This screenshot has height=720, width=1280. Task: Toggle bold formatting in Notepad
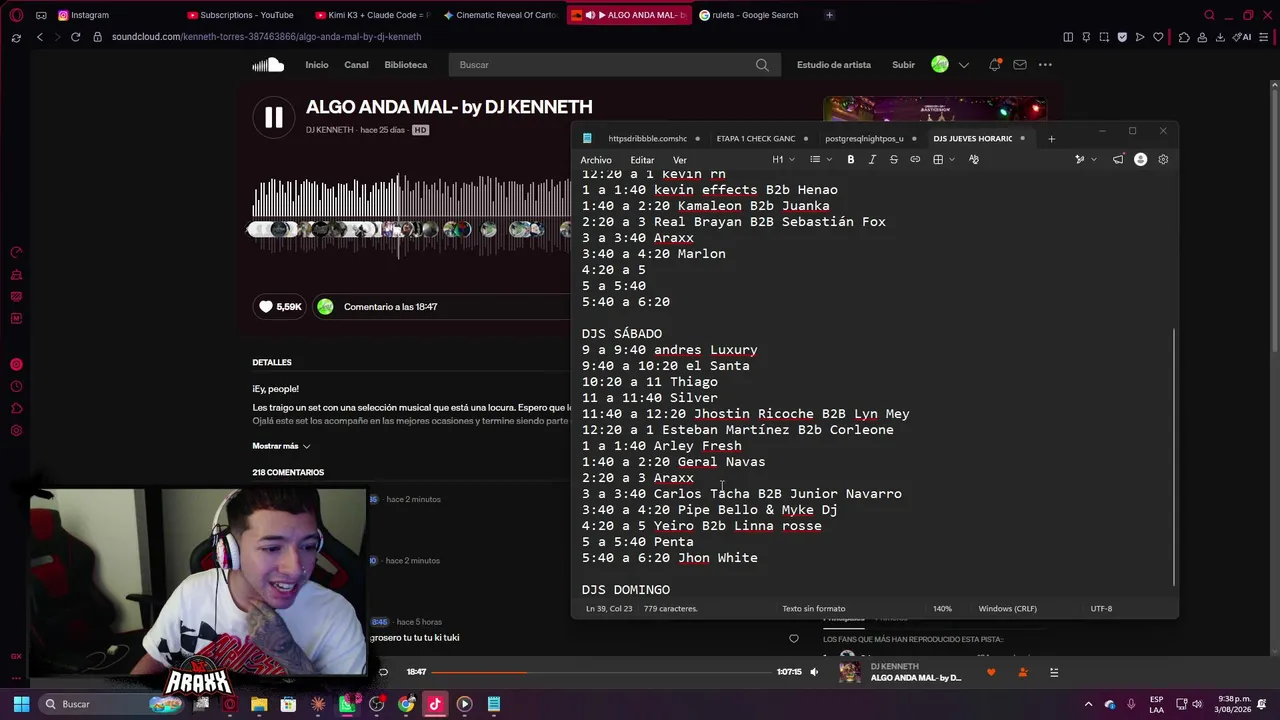[851, 160]
